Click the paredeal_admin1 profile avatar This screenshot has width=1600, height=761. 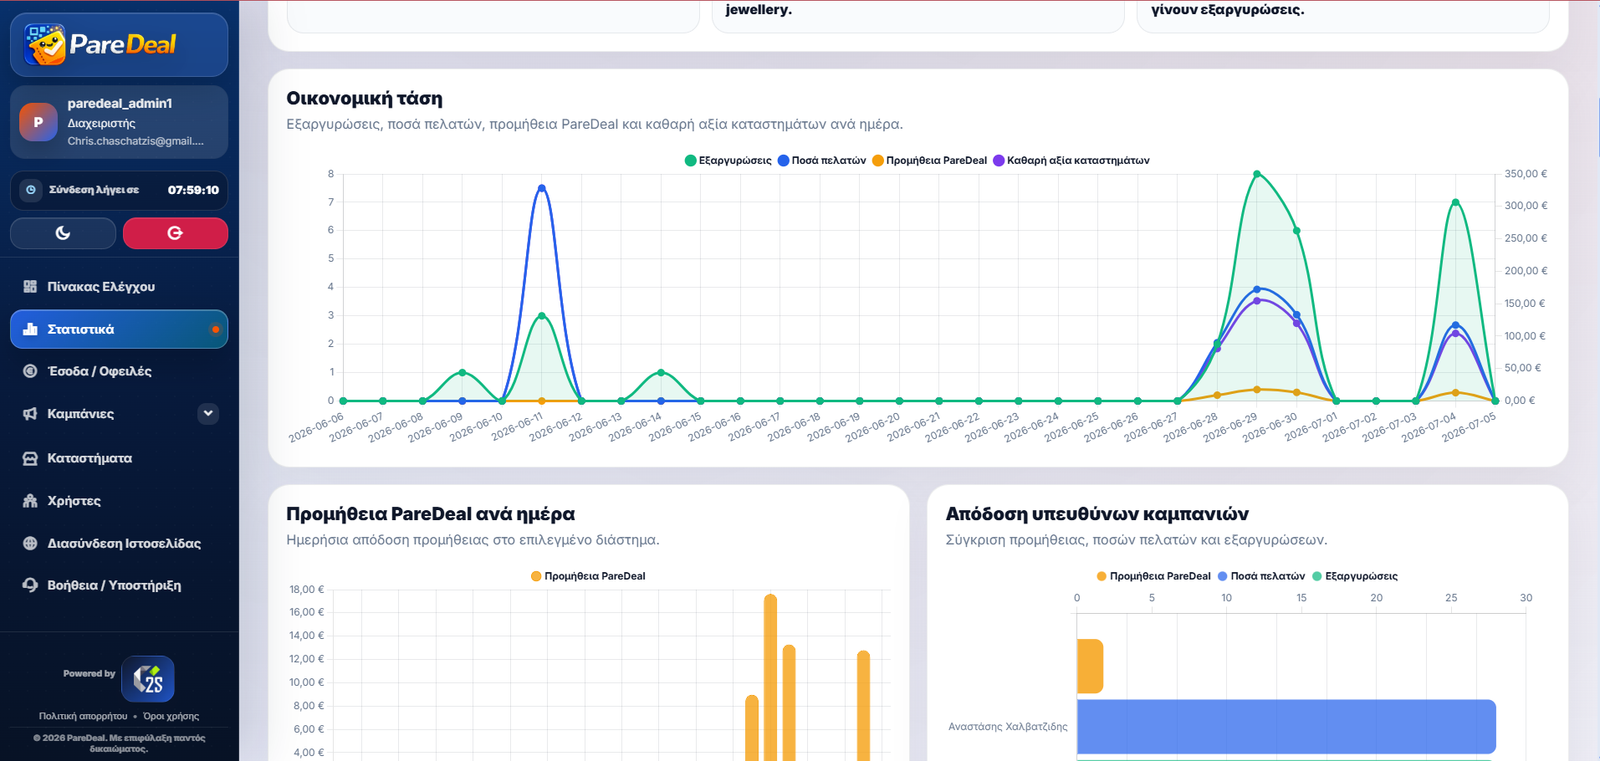tap(38, 122)
